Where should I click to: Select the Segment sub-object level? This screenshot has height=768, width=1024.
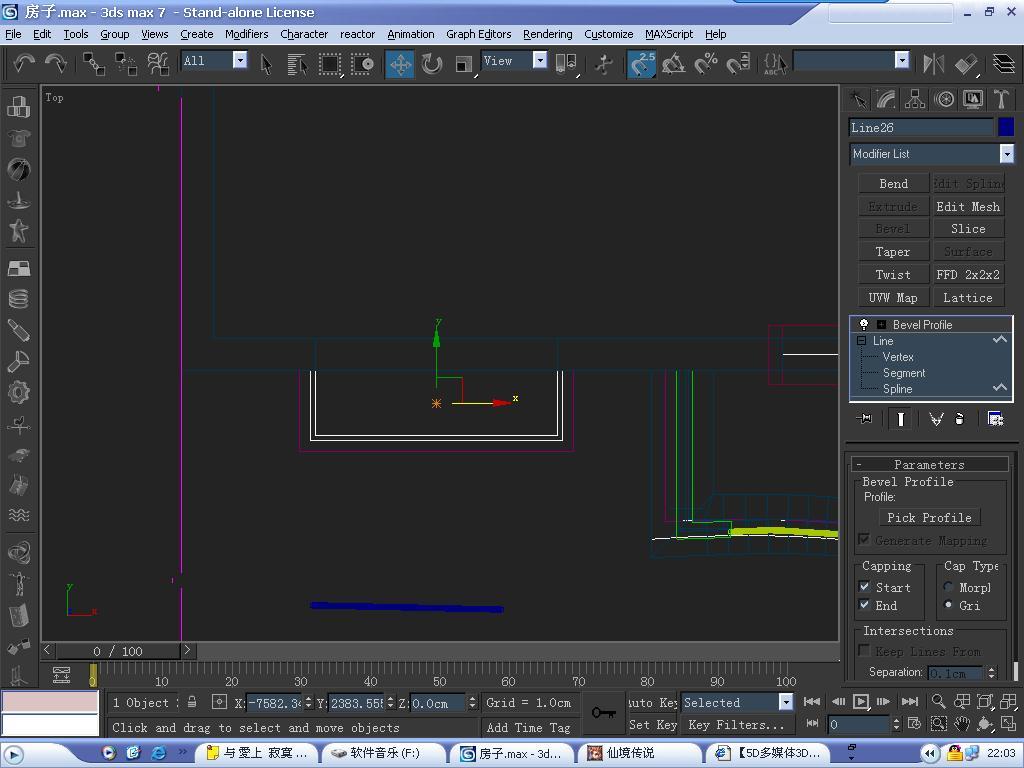tap(904, 373)
